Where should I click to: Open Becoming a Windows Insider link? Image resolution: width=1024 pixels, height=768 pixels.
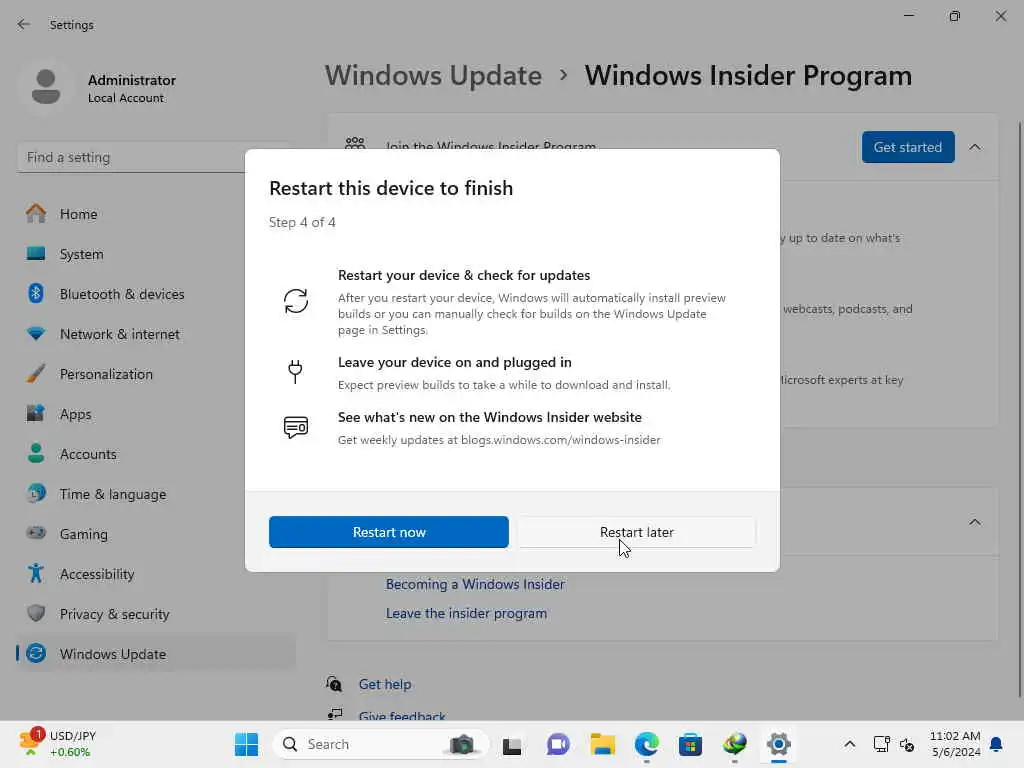coord(475,584)
